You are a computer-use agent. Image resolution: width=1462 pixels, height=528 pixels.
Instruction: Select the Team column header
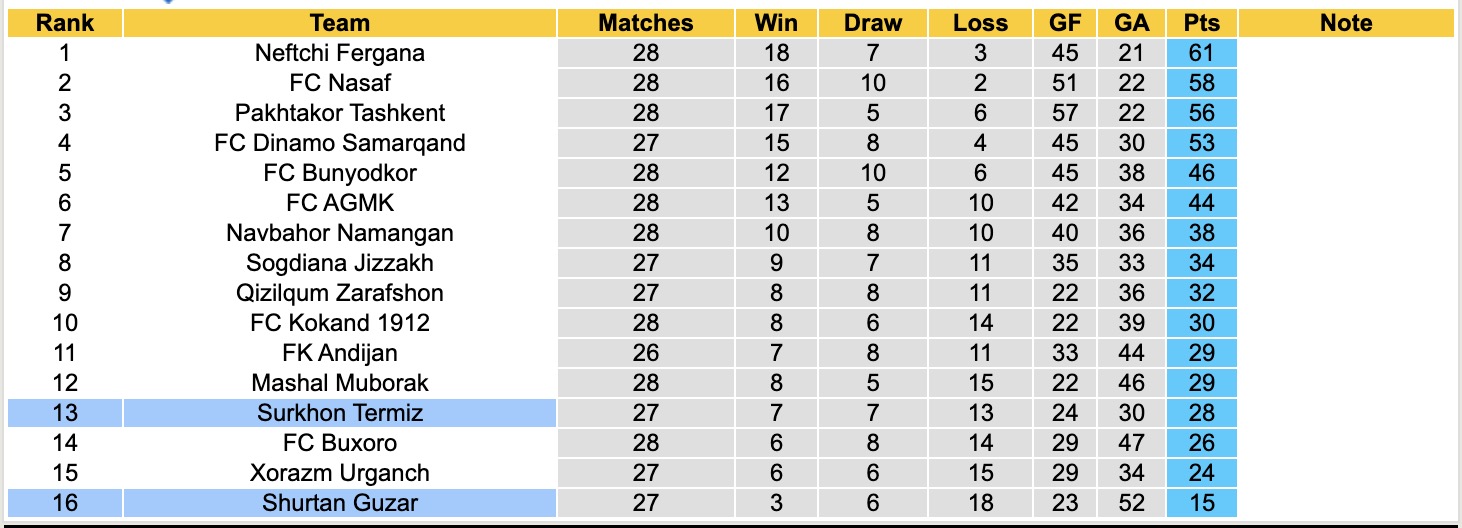[x=340, y=23]
